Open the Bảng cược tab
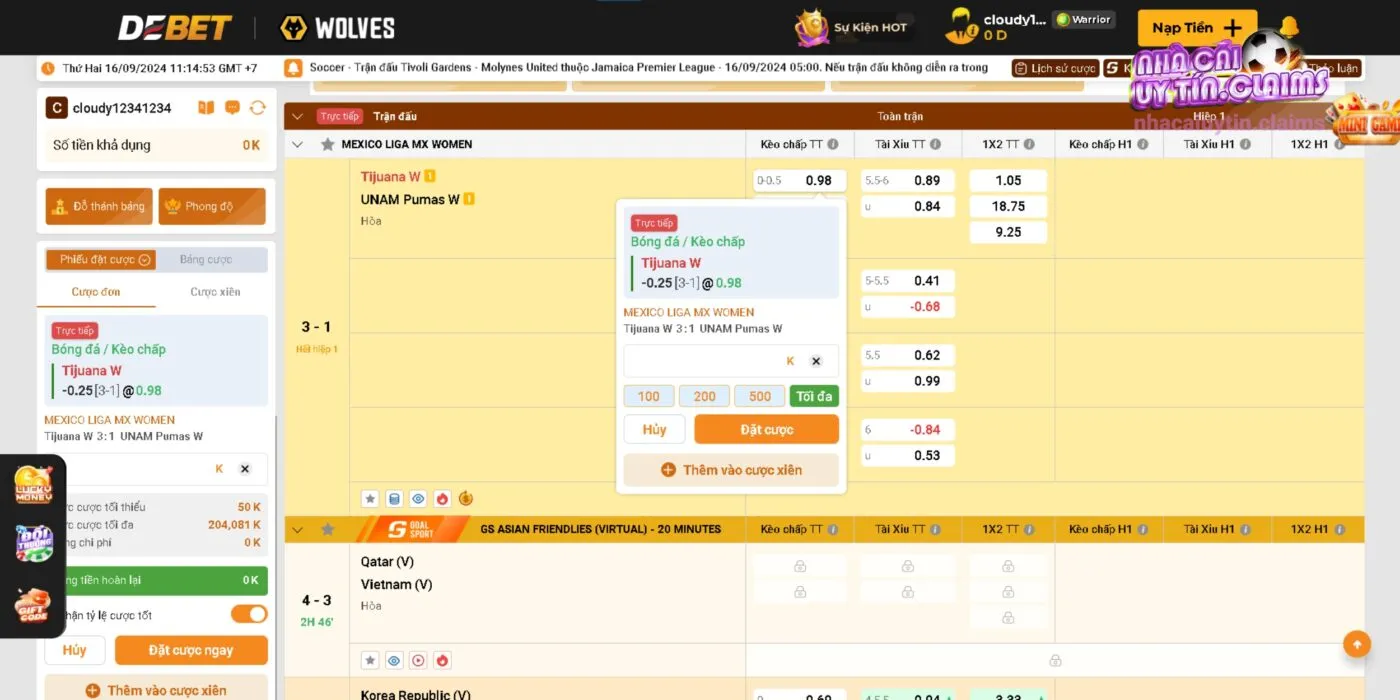Screen dimensions: 1400x700 tap(212, 258)
